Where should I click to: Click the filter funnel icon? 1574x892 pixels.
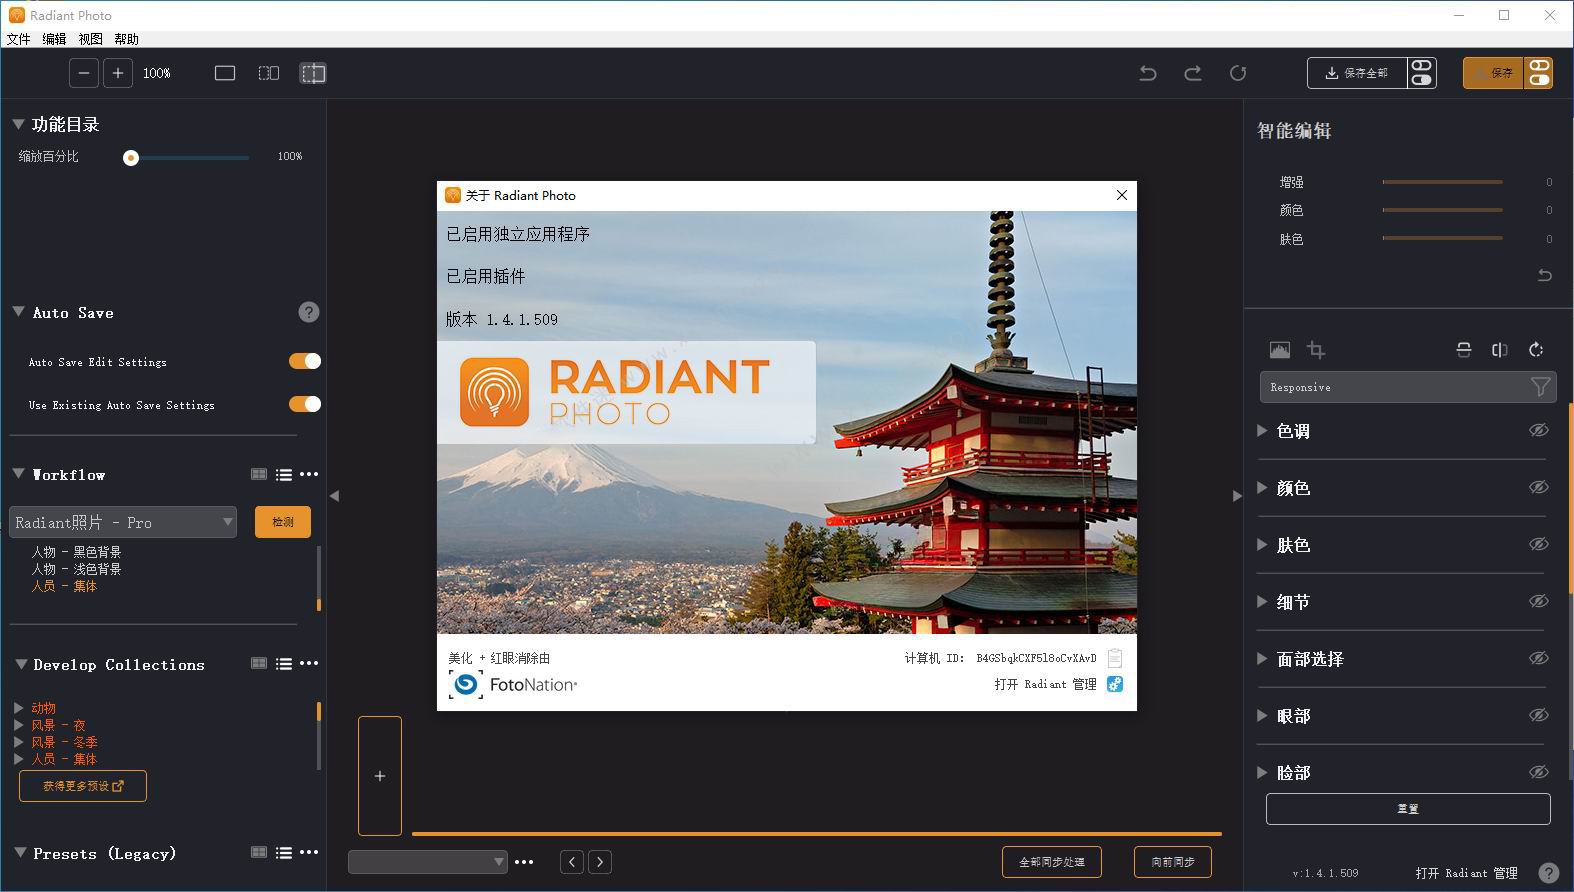coord(1540,387)
